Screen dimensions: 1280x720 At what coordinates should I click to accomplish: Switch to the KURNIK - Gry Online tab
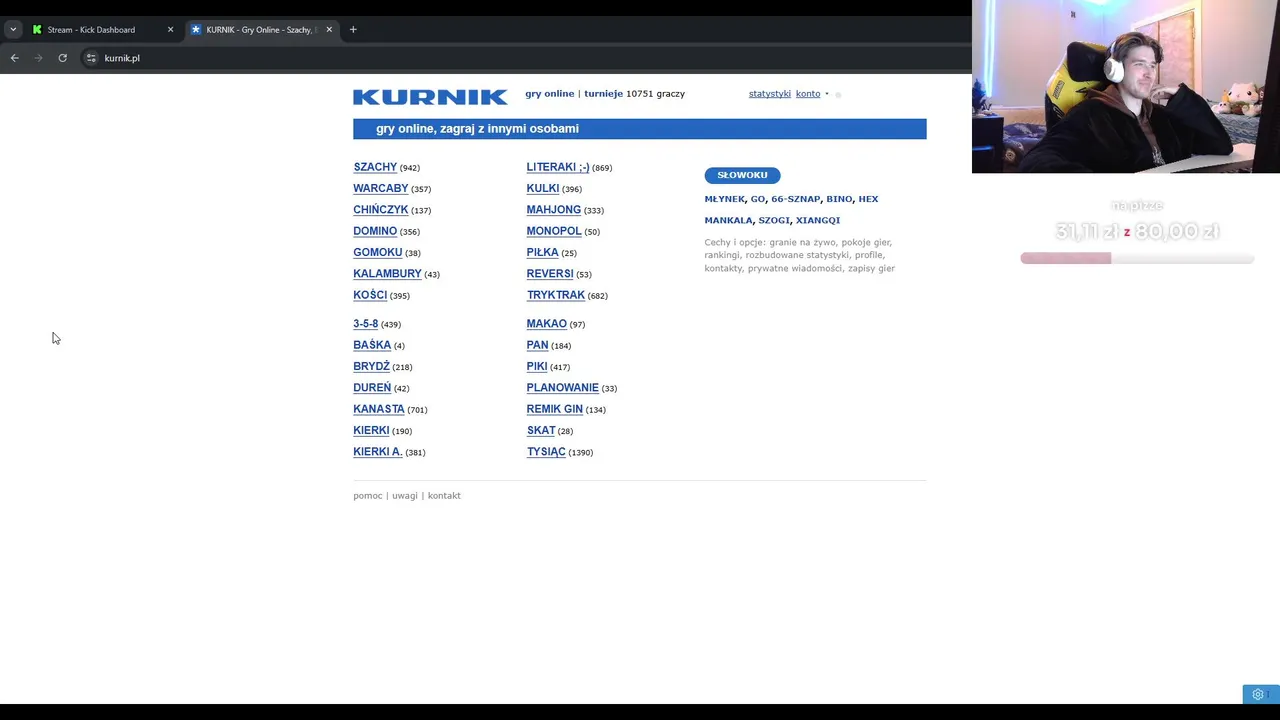260,29
